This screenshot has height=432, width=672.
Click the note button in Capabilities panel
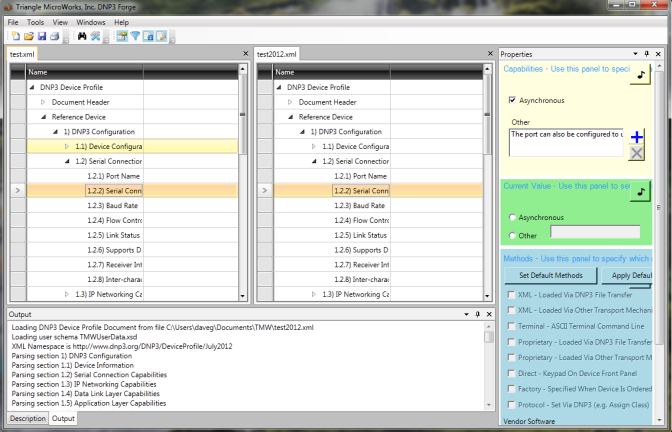pyautogui.click(x=642, y=73)
